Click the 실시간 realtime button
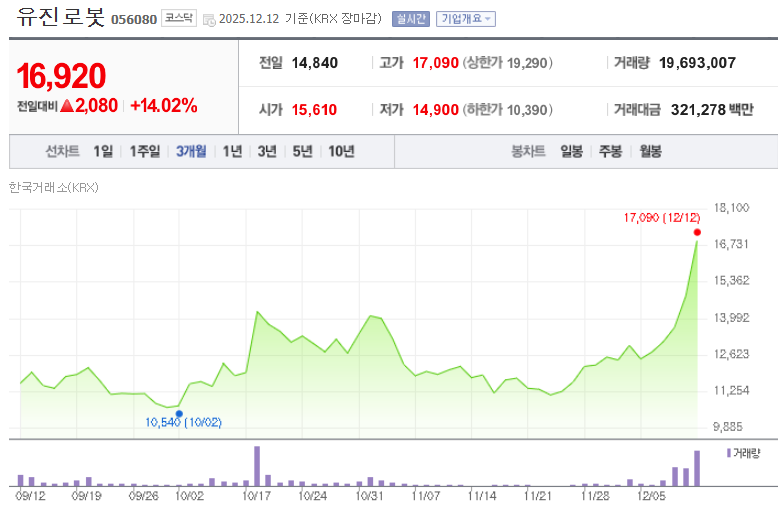This screenshot has height=506, width=778. click(x=411, y=19)
